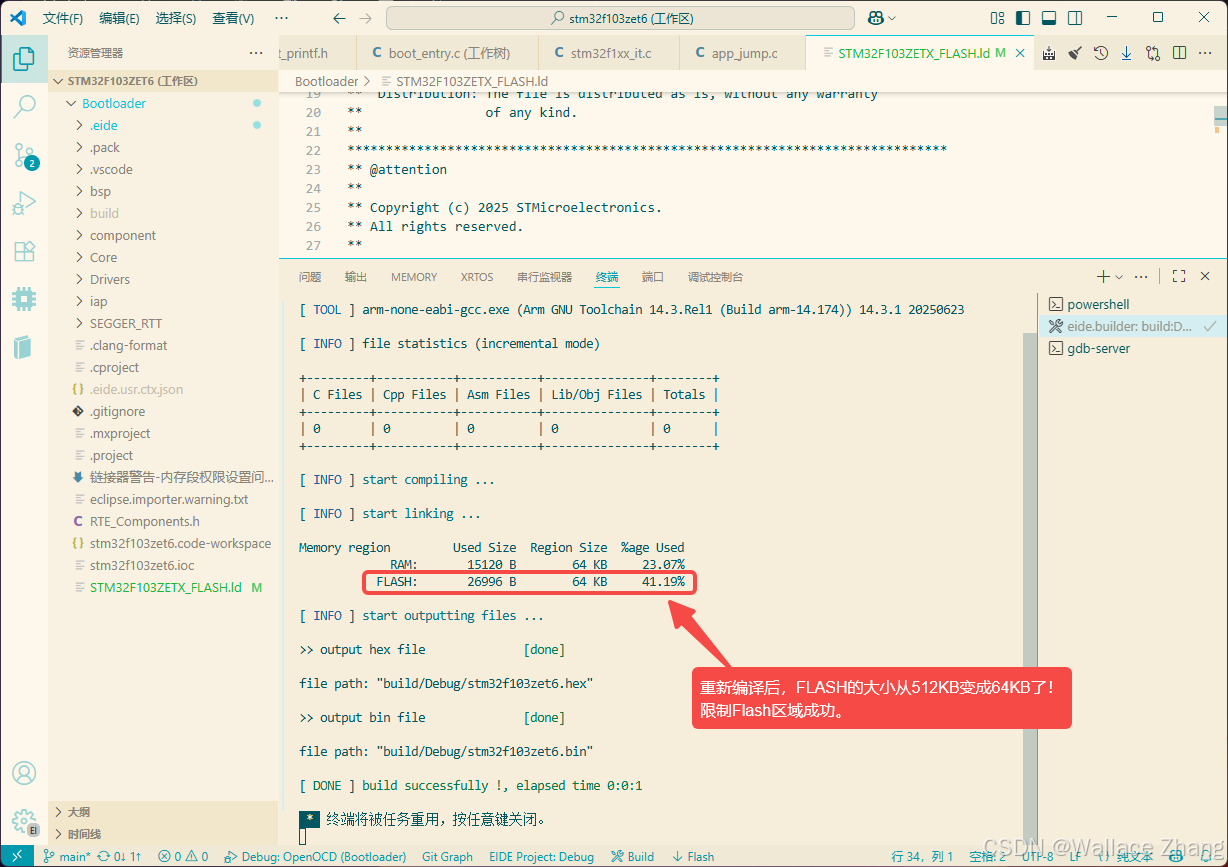
Task: Create a new terminal with plus icon
Action: click(x=1103, y=277)
